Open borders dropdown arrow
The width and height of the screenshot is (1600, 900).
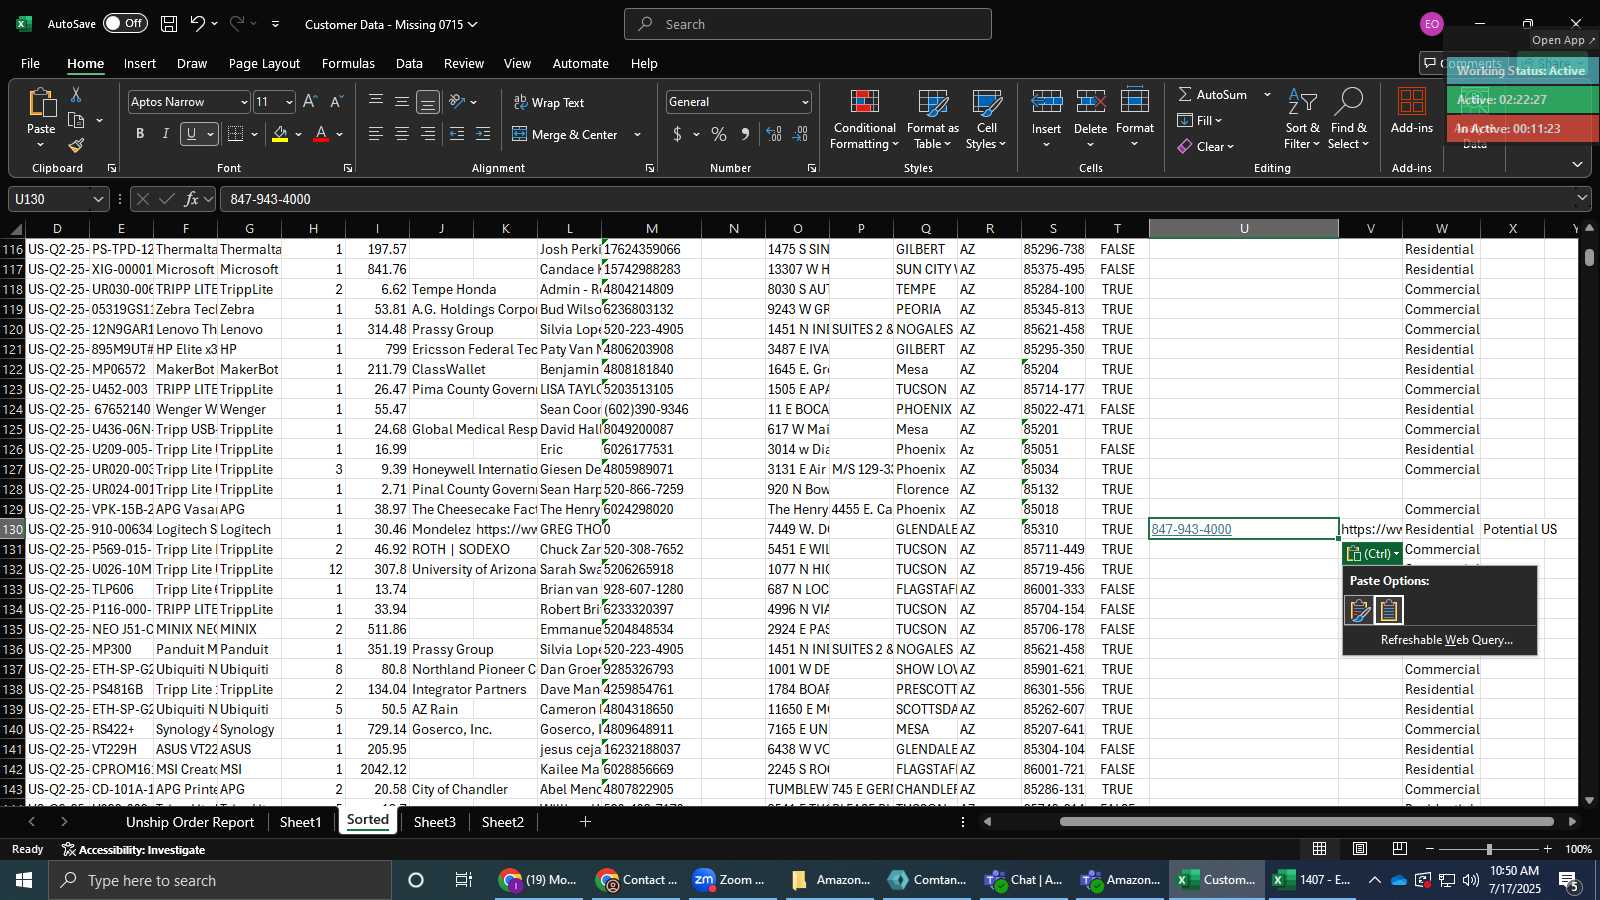tap(255, 134)
